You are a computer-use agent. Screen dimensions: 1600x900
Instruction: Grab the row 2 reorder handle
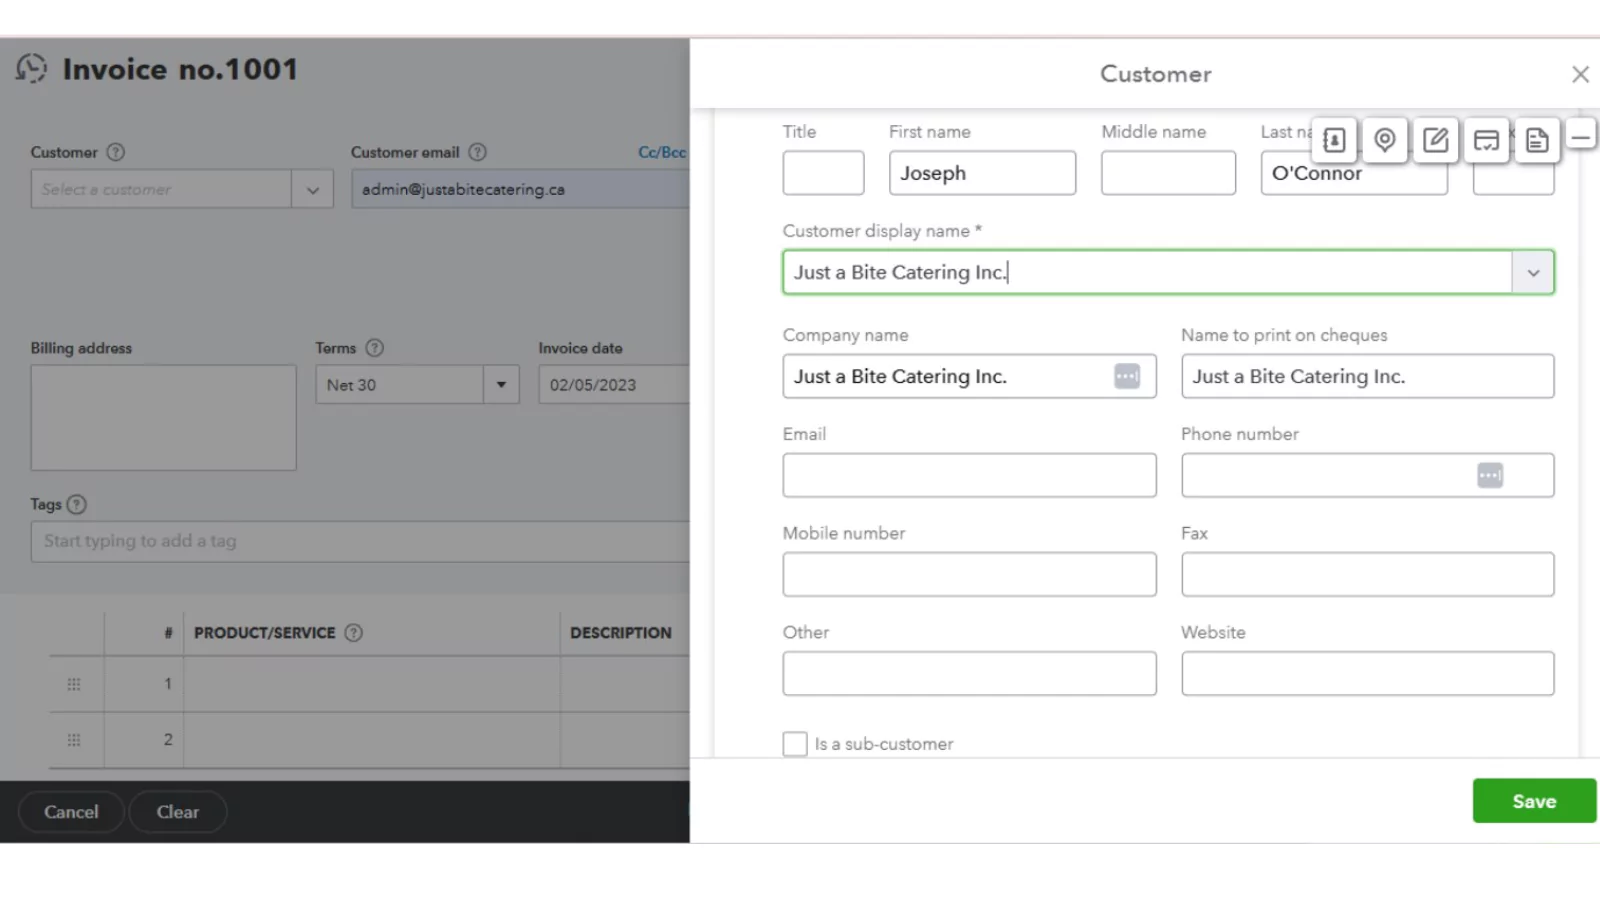pos(74,740)
